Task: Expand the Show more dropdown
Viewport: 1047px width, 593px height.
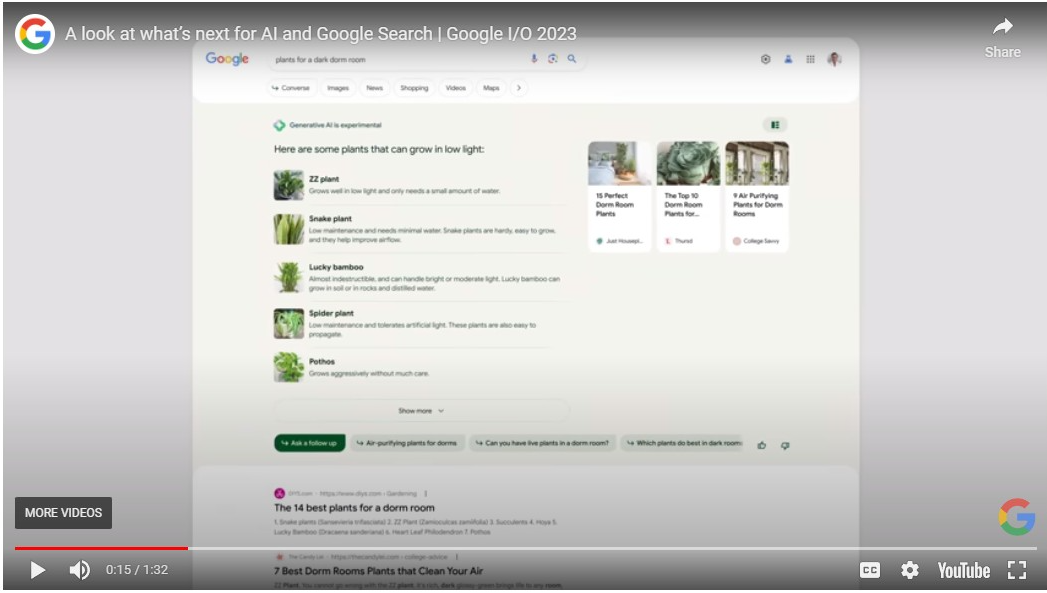Action: coord(421,411)
